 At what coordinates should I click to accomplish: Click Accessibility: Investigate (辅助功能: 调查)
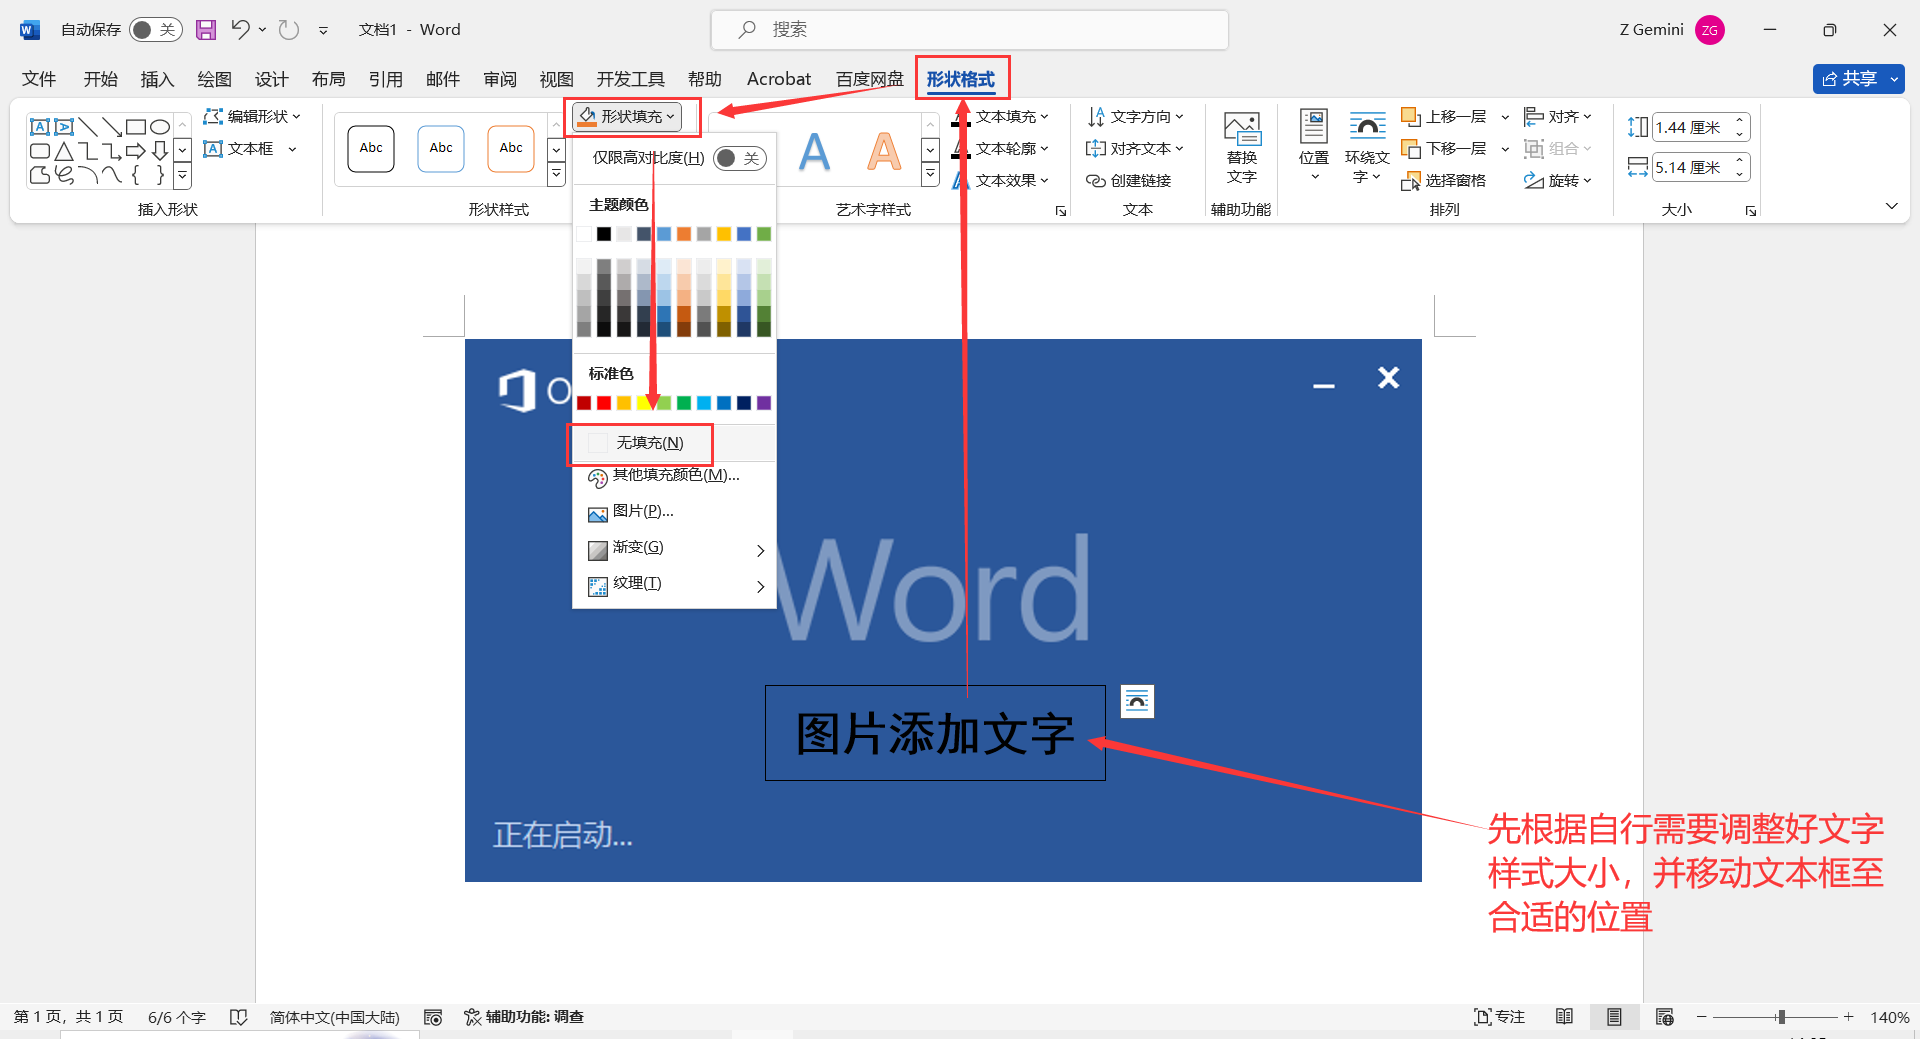[x=524, y=1017]
